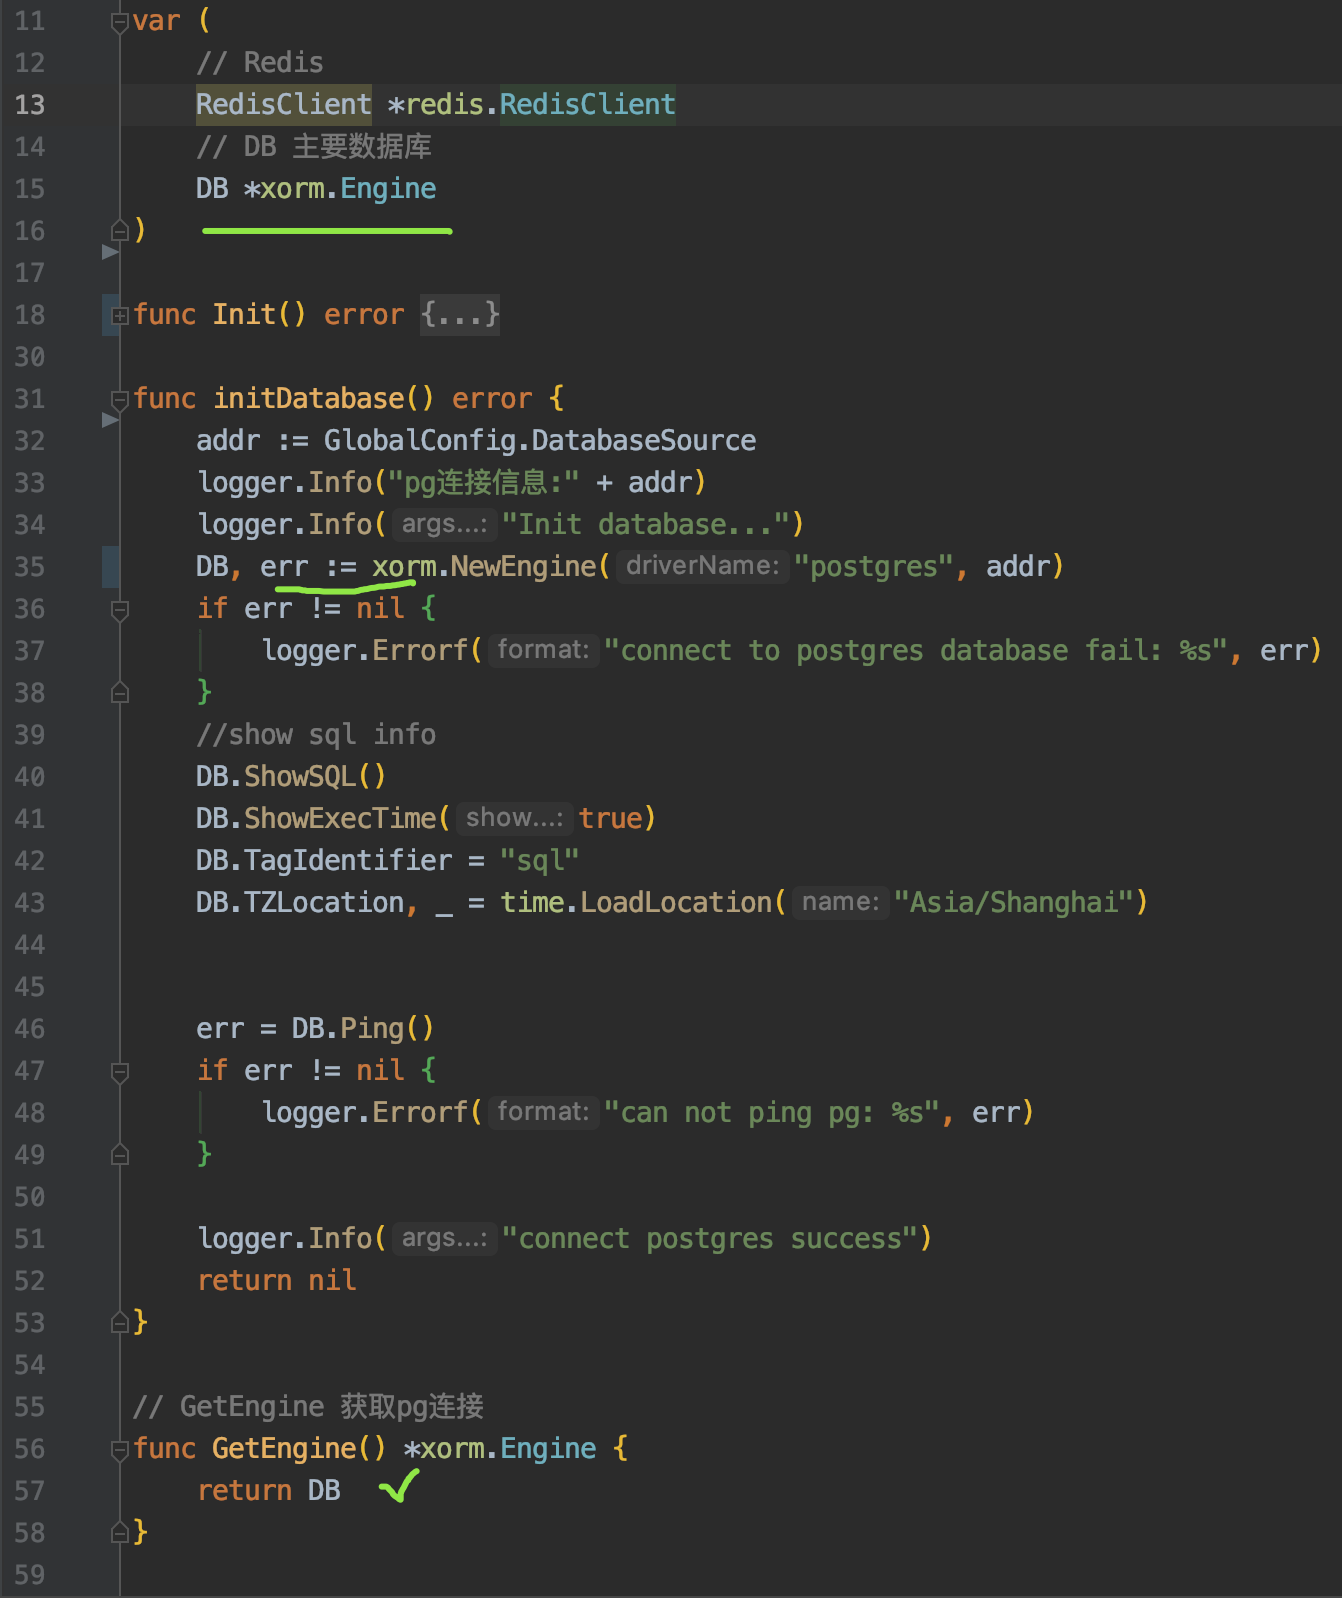The height and width of the screenshot is (1598, 1342).
Task: Click TZLocation on line 43
Action: point(324,903)
